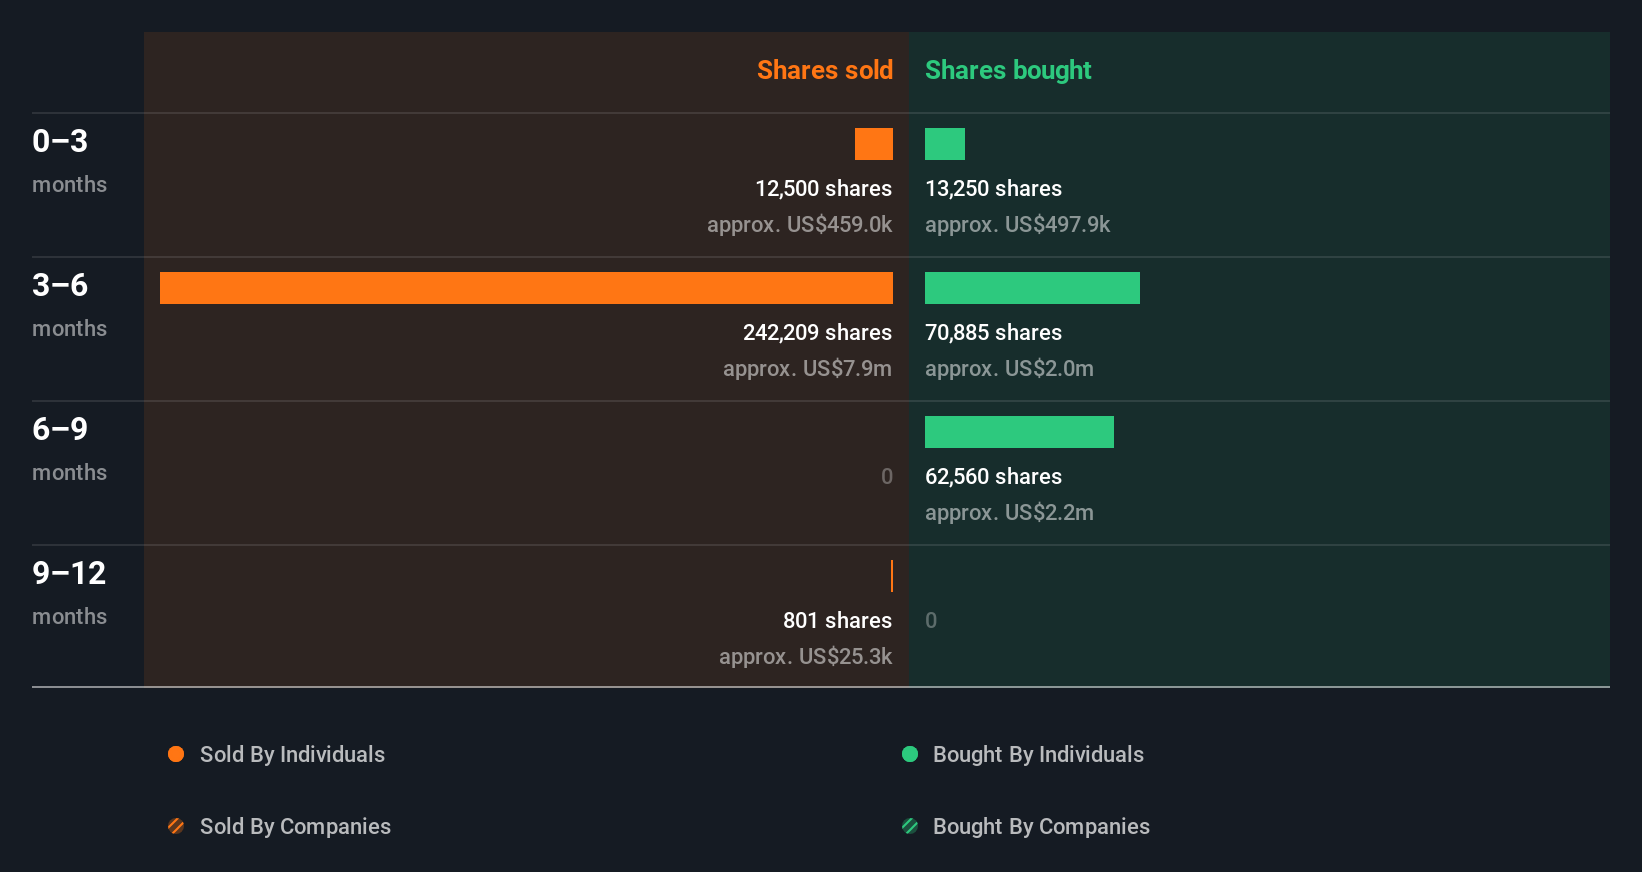Viewport: 1642px width, 872px height.
Task: Click the approx. US$2.2m value
Action: click(1009, 512)
